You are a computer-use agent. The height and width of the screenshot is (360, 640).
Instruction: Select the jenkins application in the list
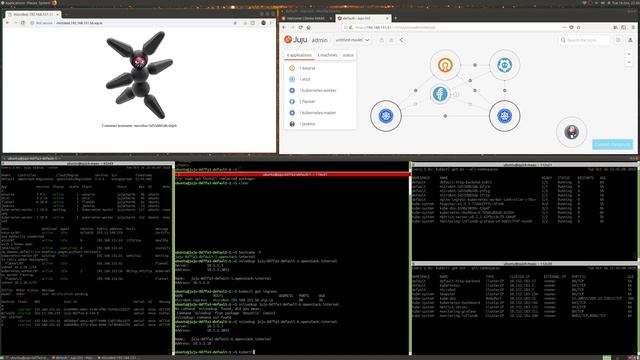tap(320, 124)
